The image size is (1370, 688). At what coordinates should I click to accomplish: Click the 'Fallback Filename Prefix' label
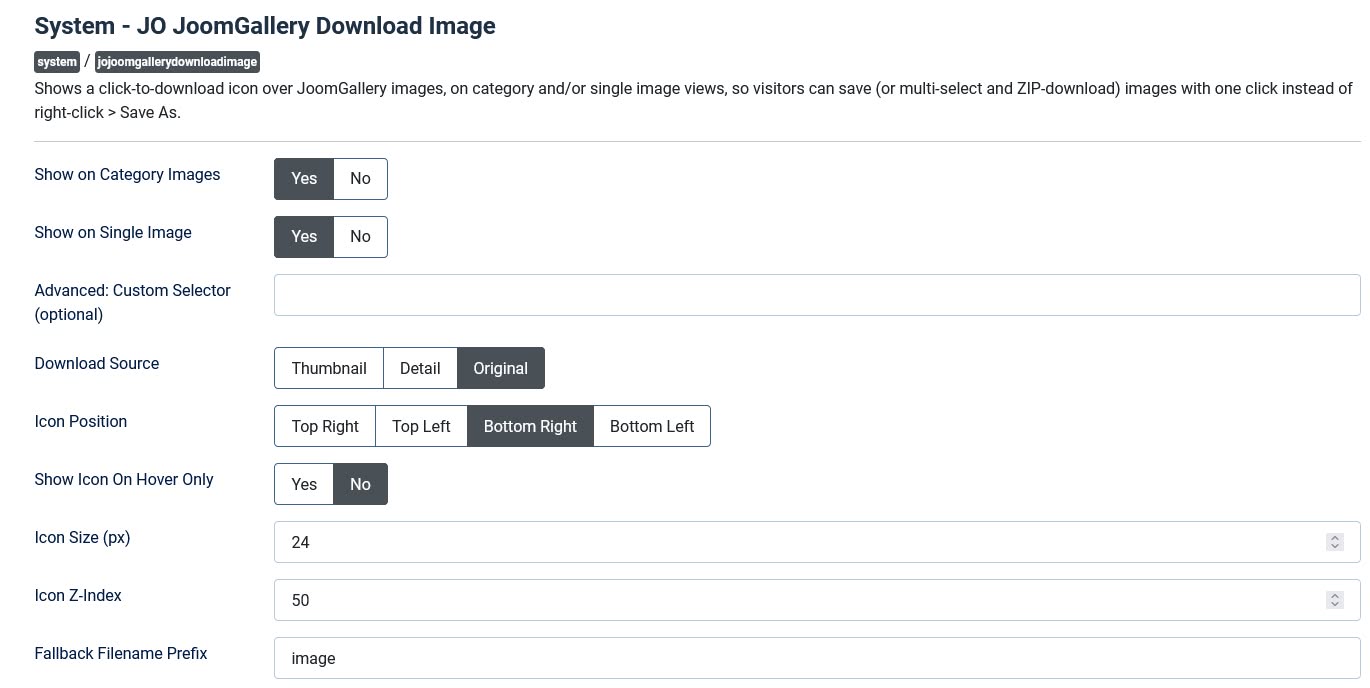pos(121,653)
